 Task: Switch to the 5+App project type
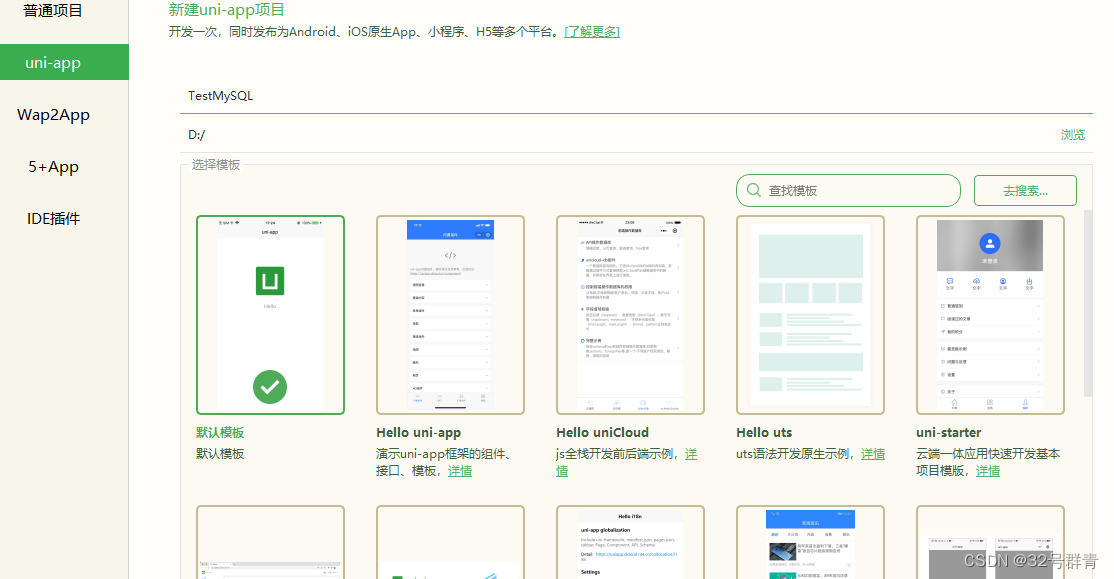53,166
